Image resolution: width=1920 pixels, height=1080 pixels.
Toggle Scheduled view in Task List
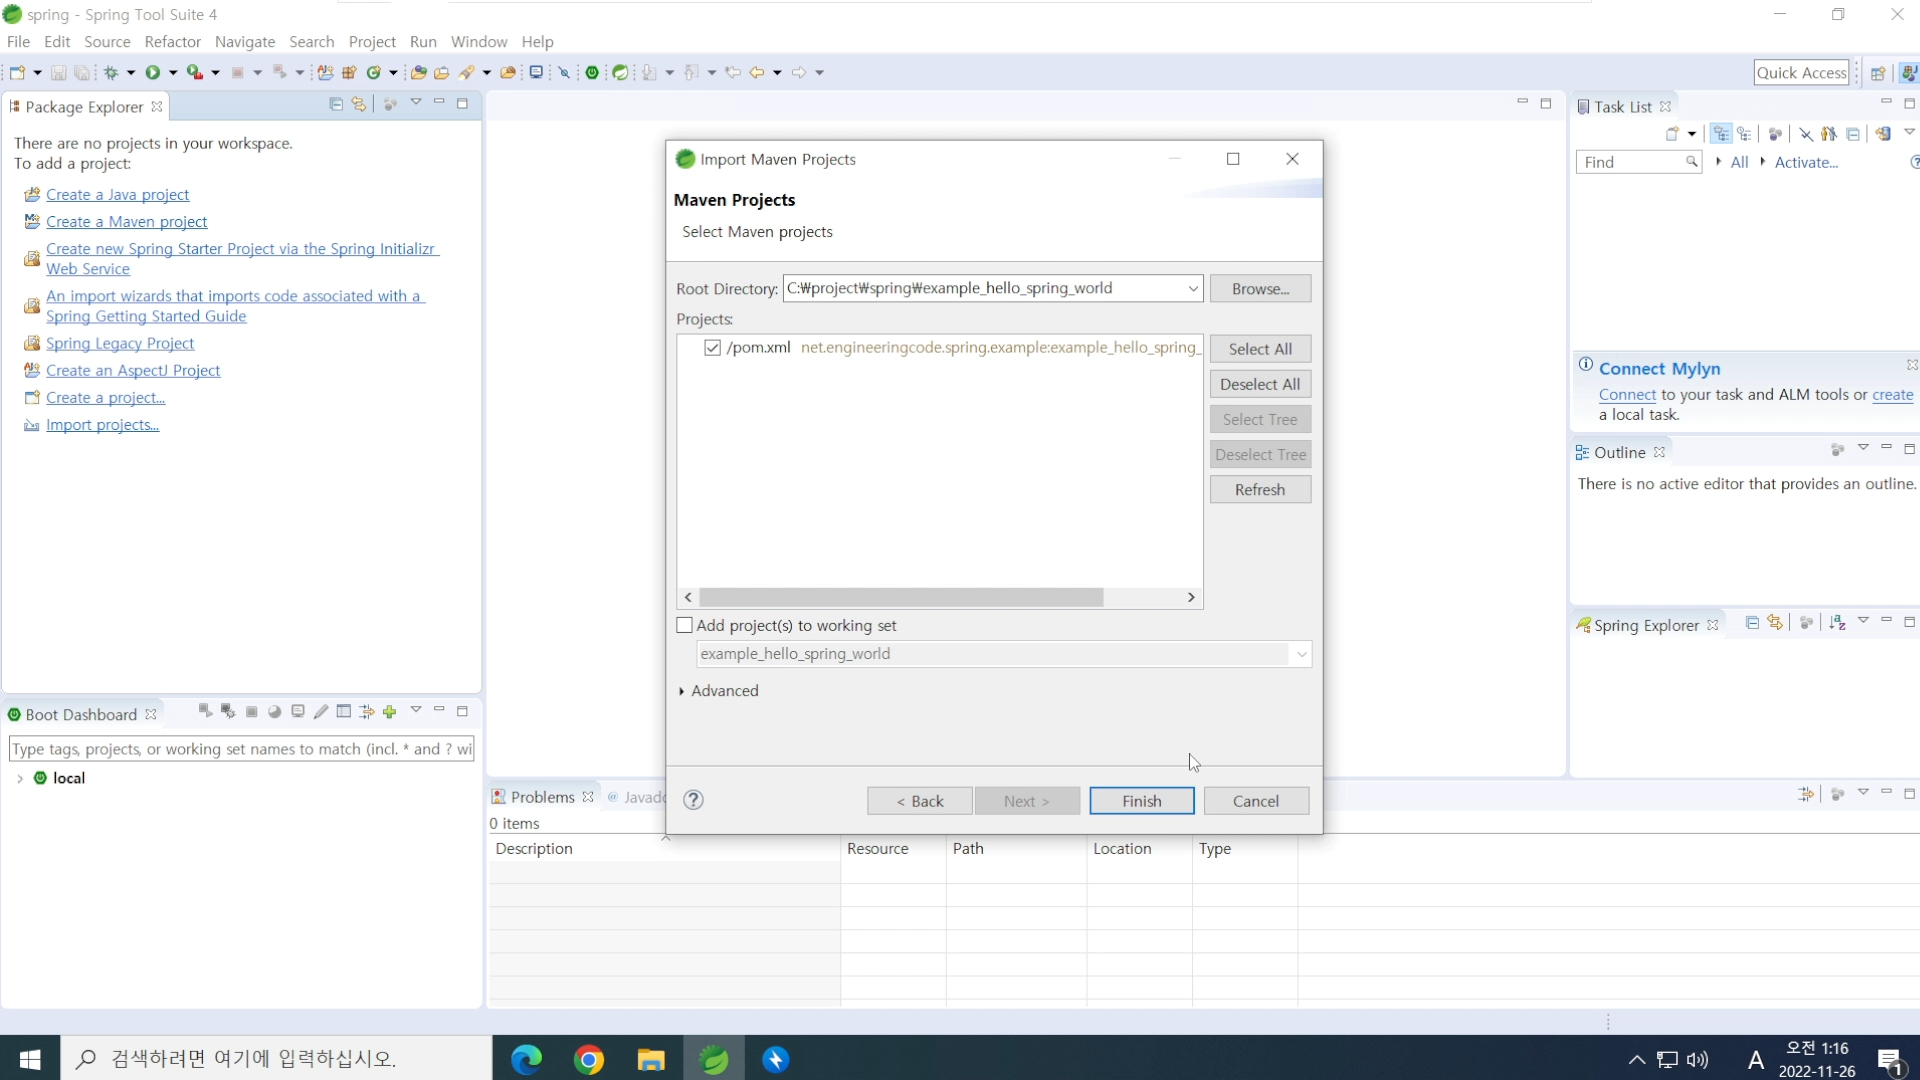(1744, 134)
